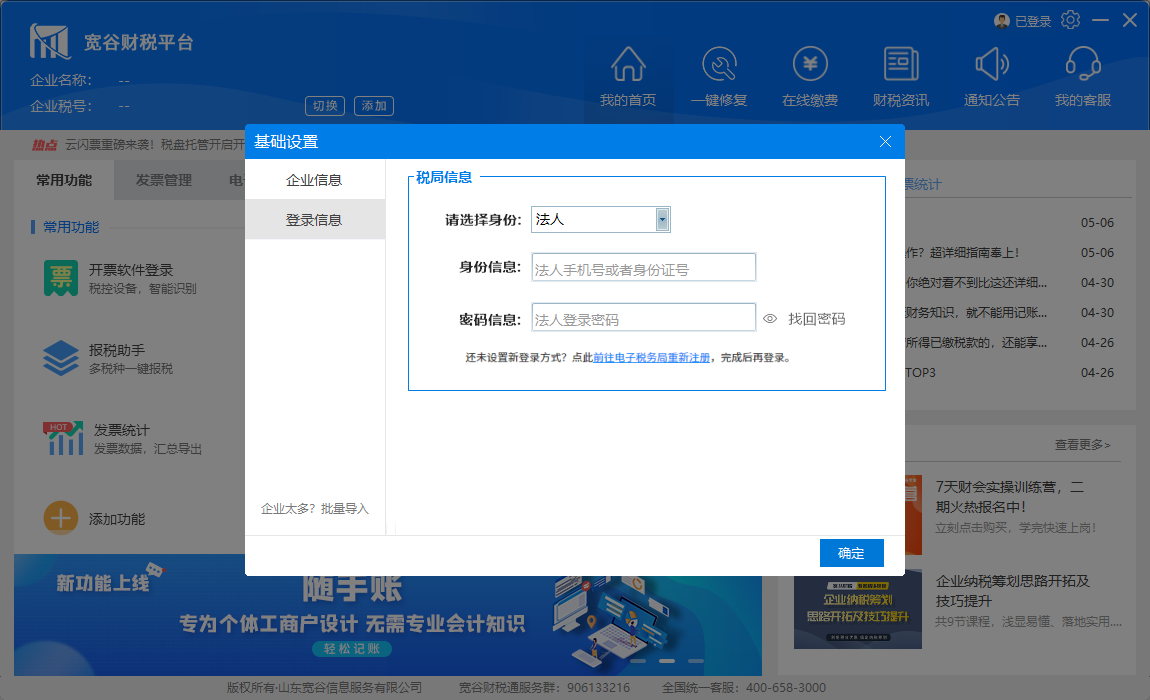Image resolution: width=1150 pixels, height=700 pixels.
Task: Click 批量导入 in the dialog sidebar
Action: [345, 509]
